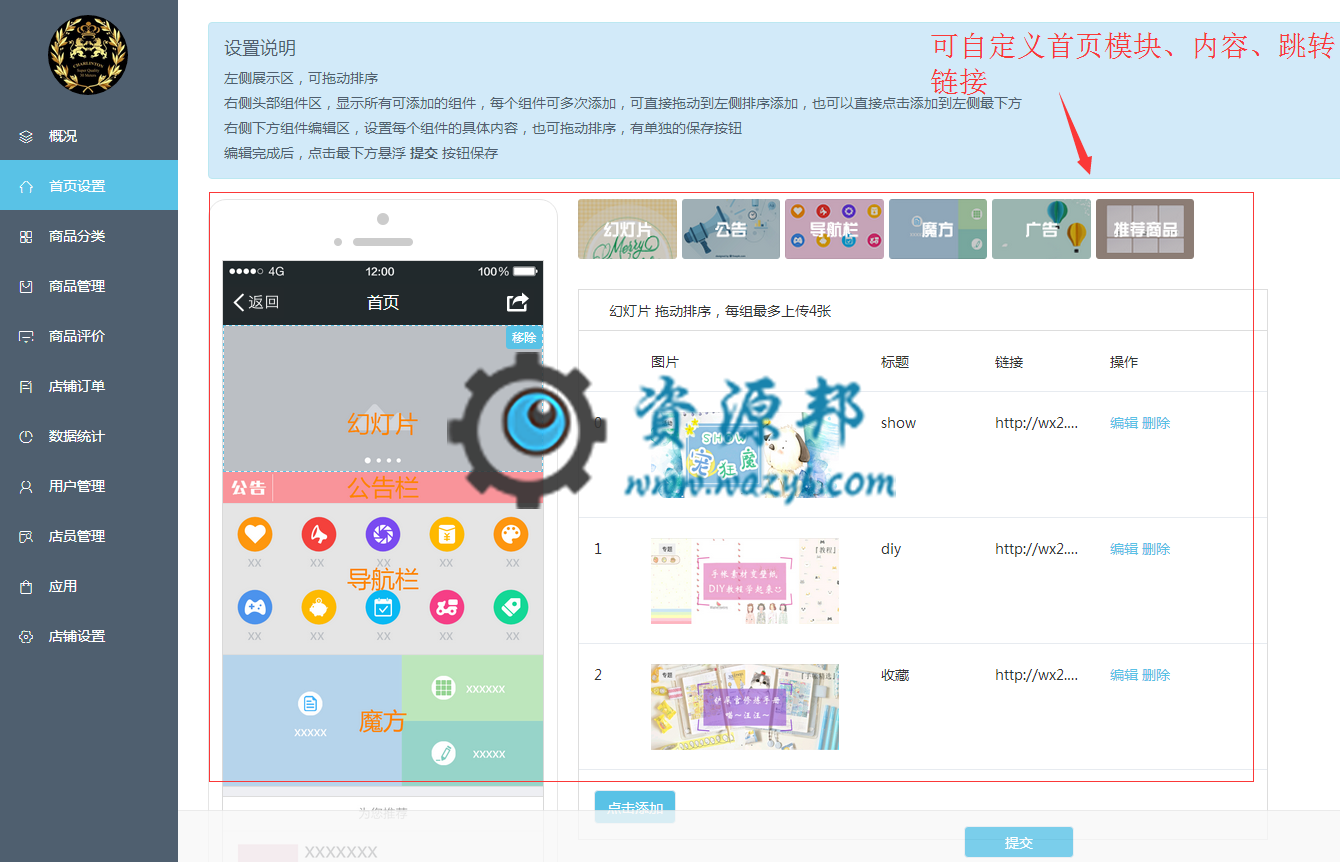Click 编辑 for the diy row

(1124, 549)
